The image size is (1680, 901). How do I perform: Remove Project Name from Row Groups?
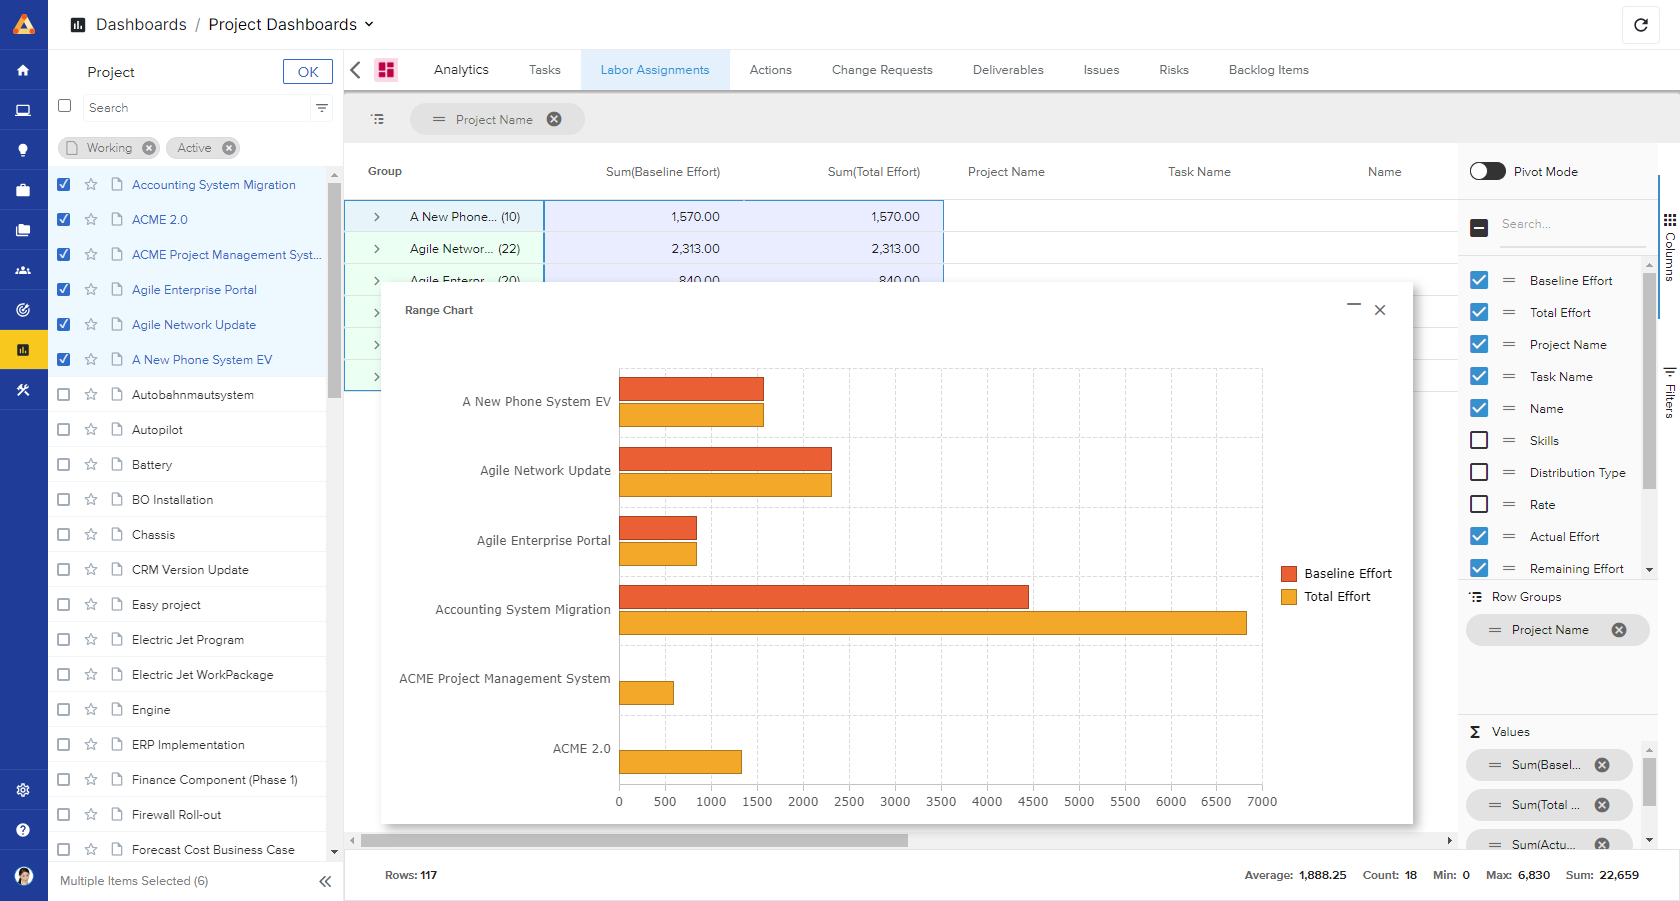click(1619, 630)
